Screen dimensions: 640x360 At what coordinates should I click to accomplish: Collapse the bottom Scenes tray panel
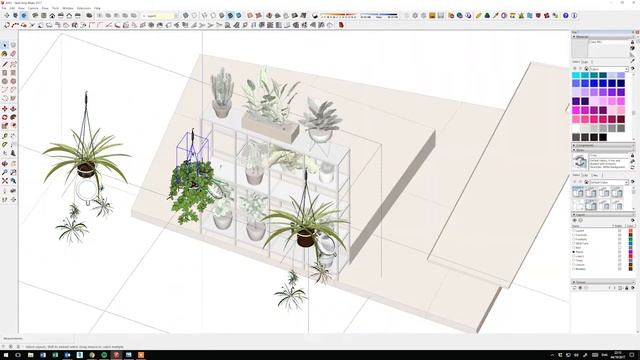[x=574, y=282]
